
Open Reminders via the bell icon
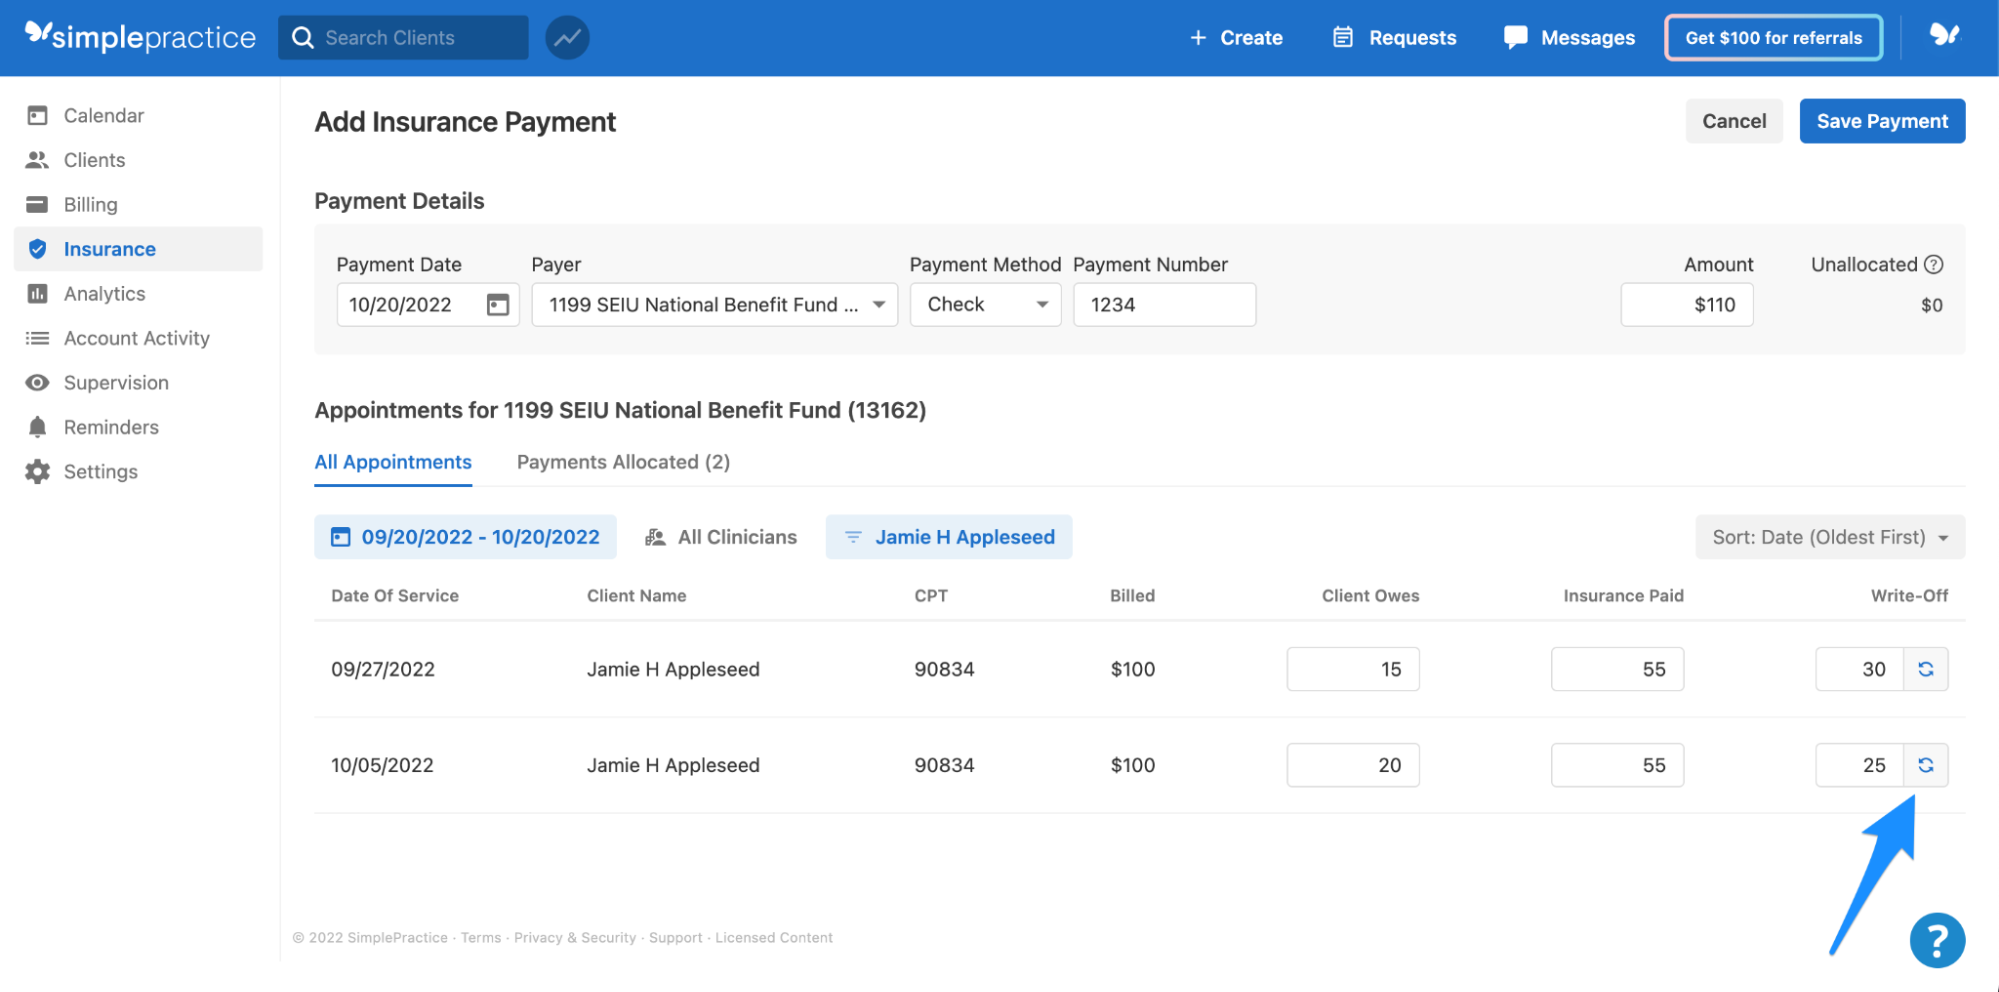(x=37, y=426)
